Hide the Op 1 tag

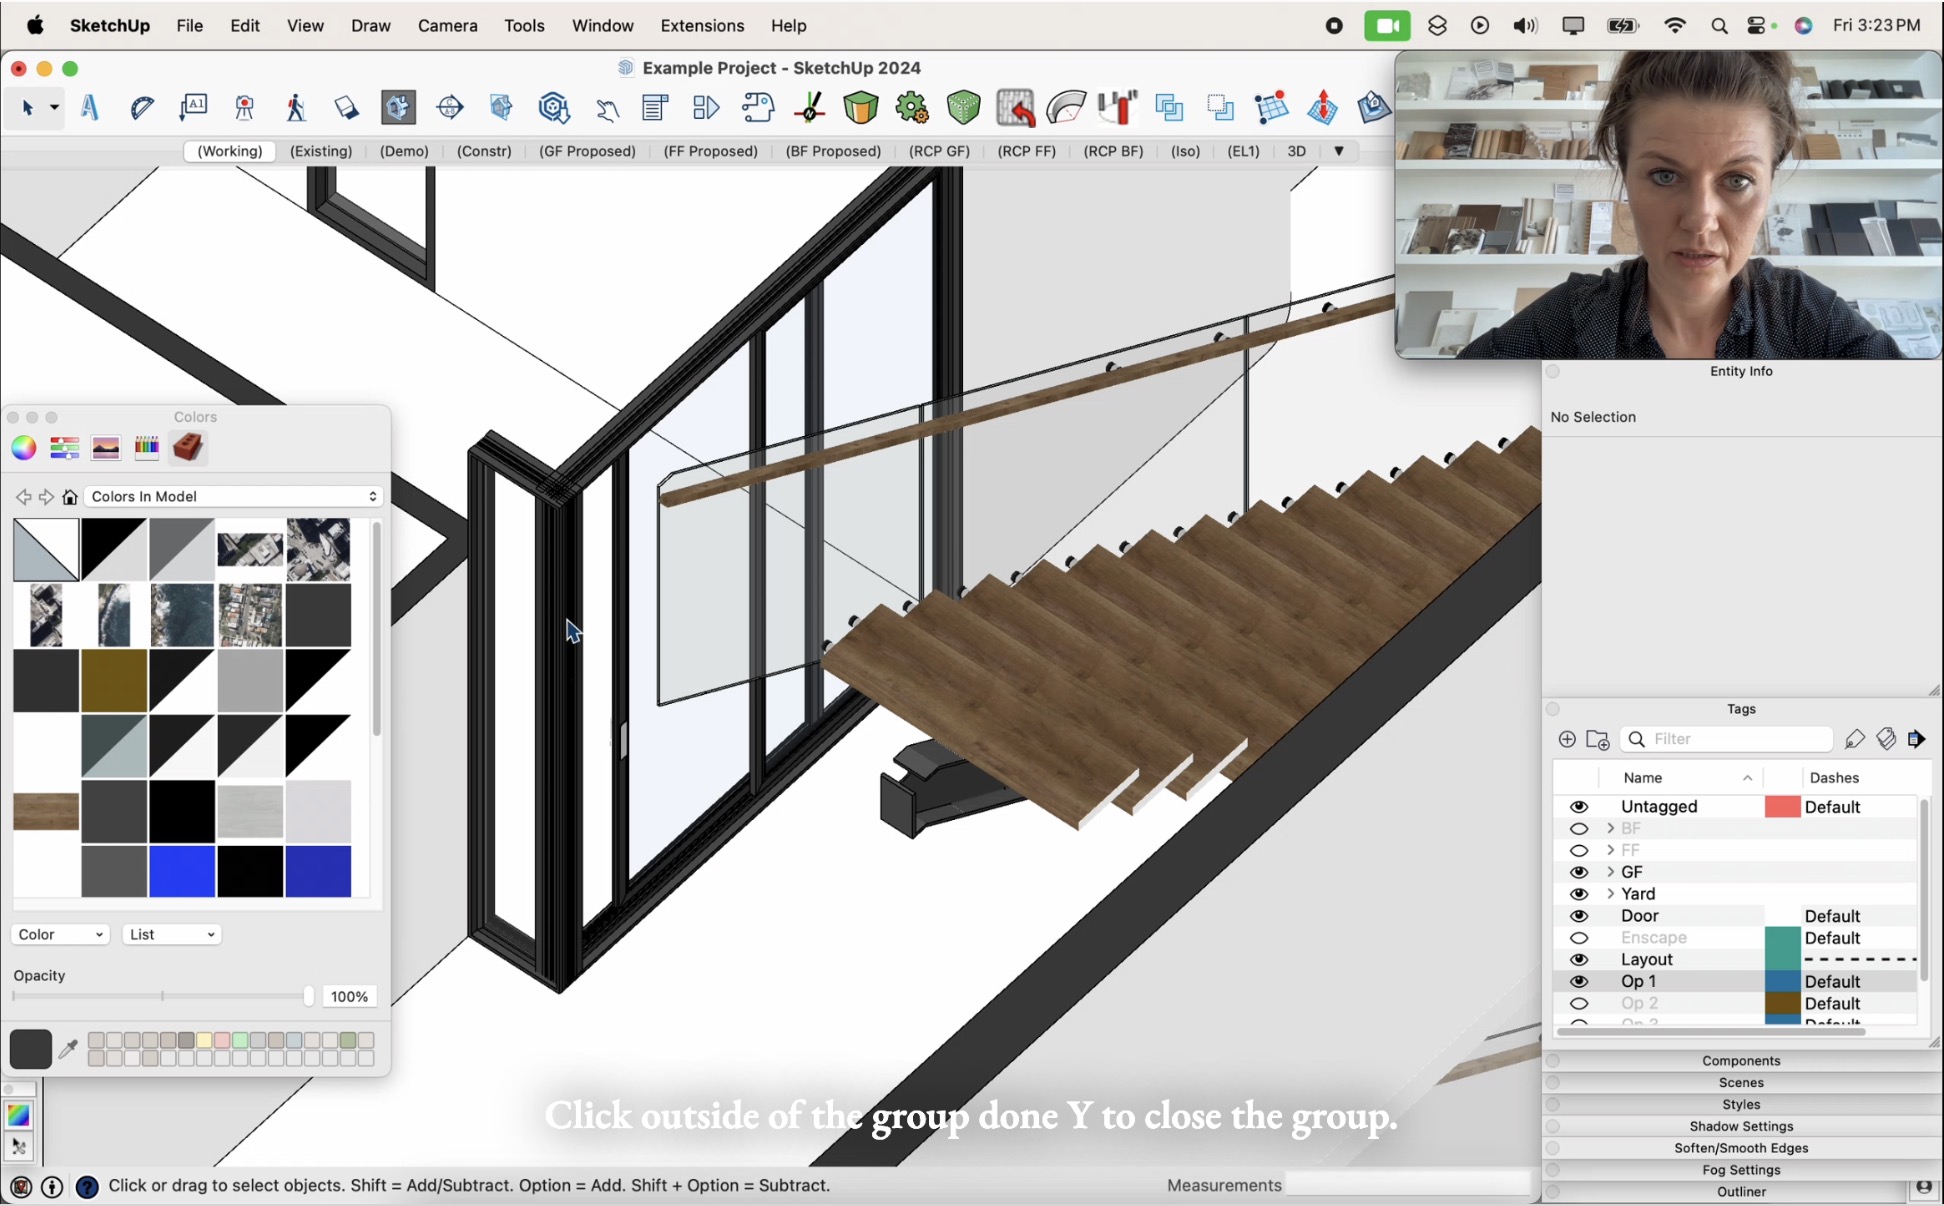click(1580, 981)
